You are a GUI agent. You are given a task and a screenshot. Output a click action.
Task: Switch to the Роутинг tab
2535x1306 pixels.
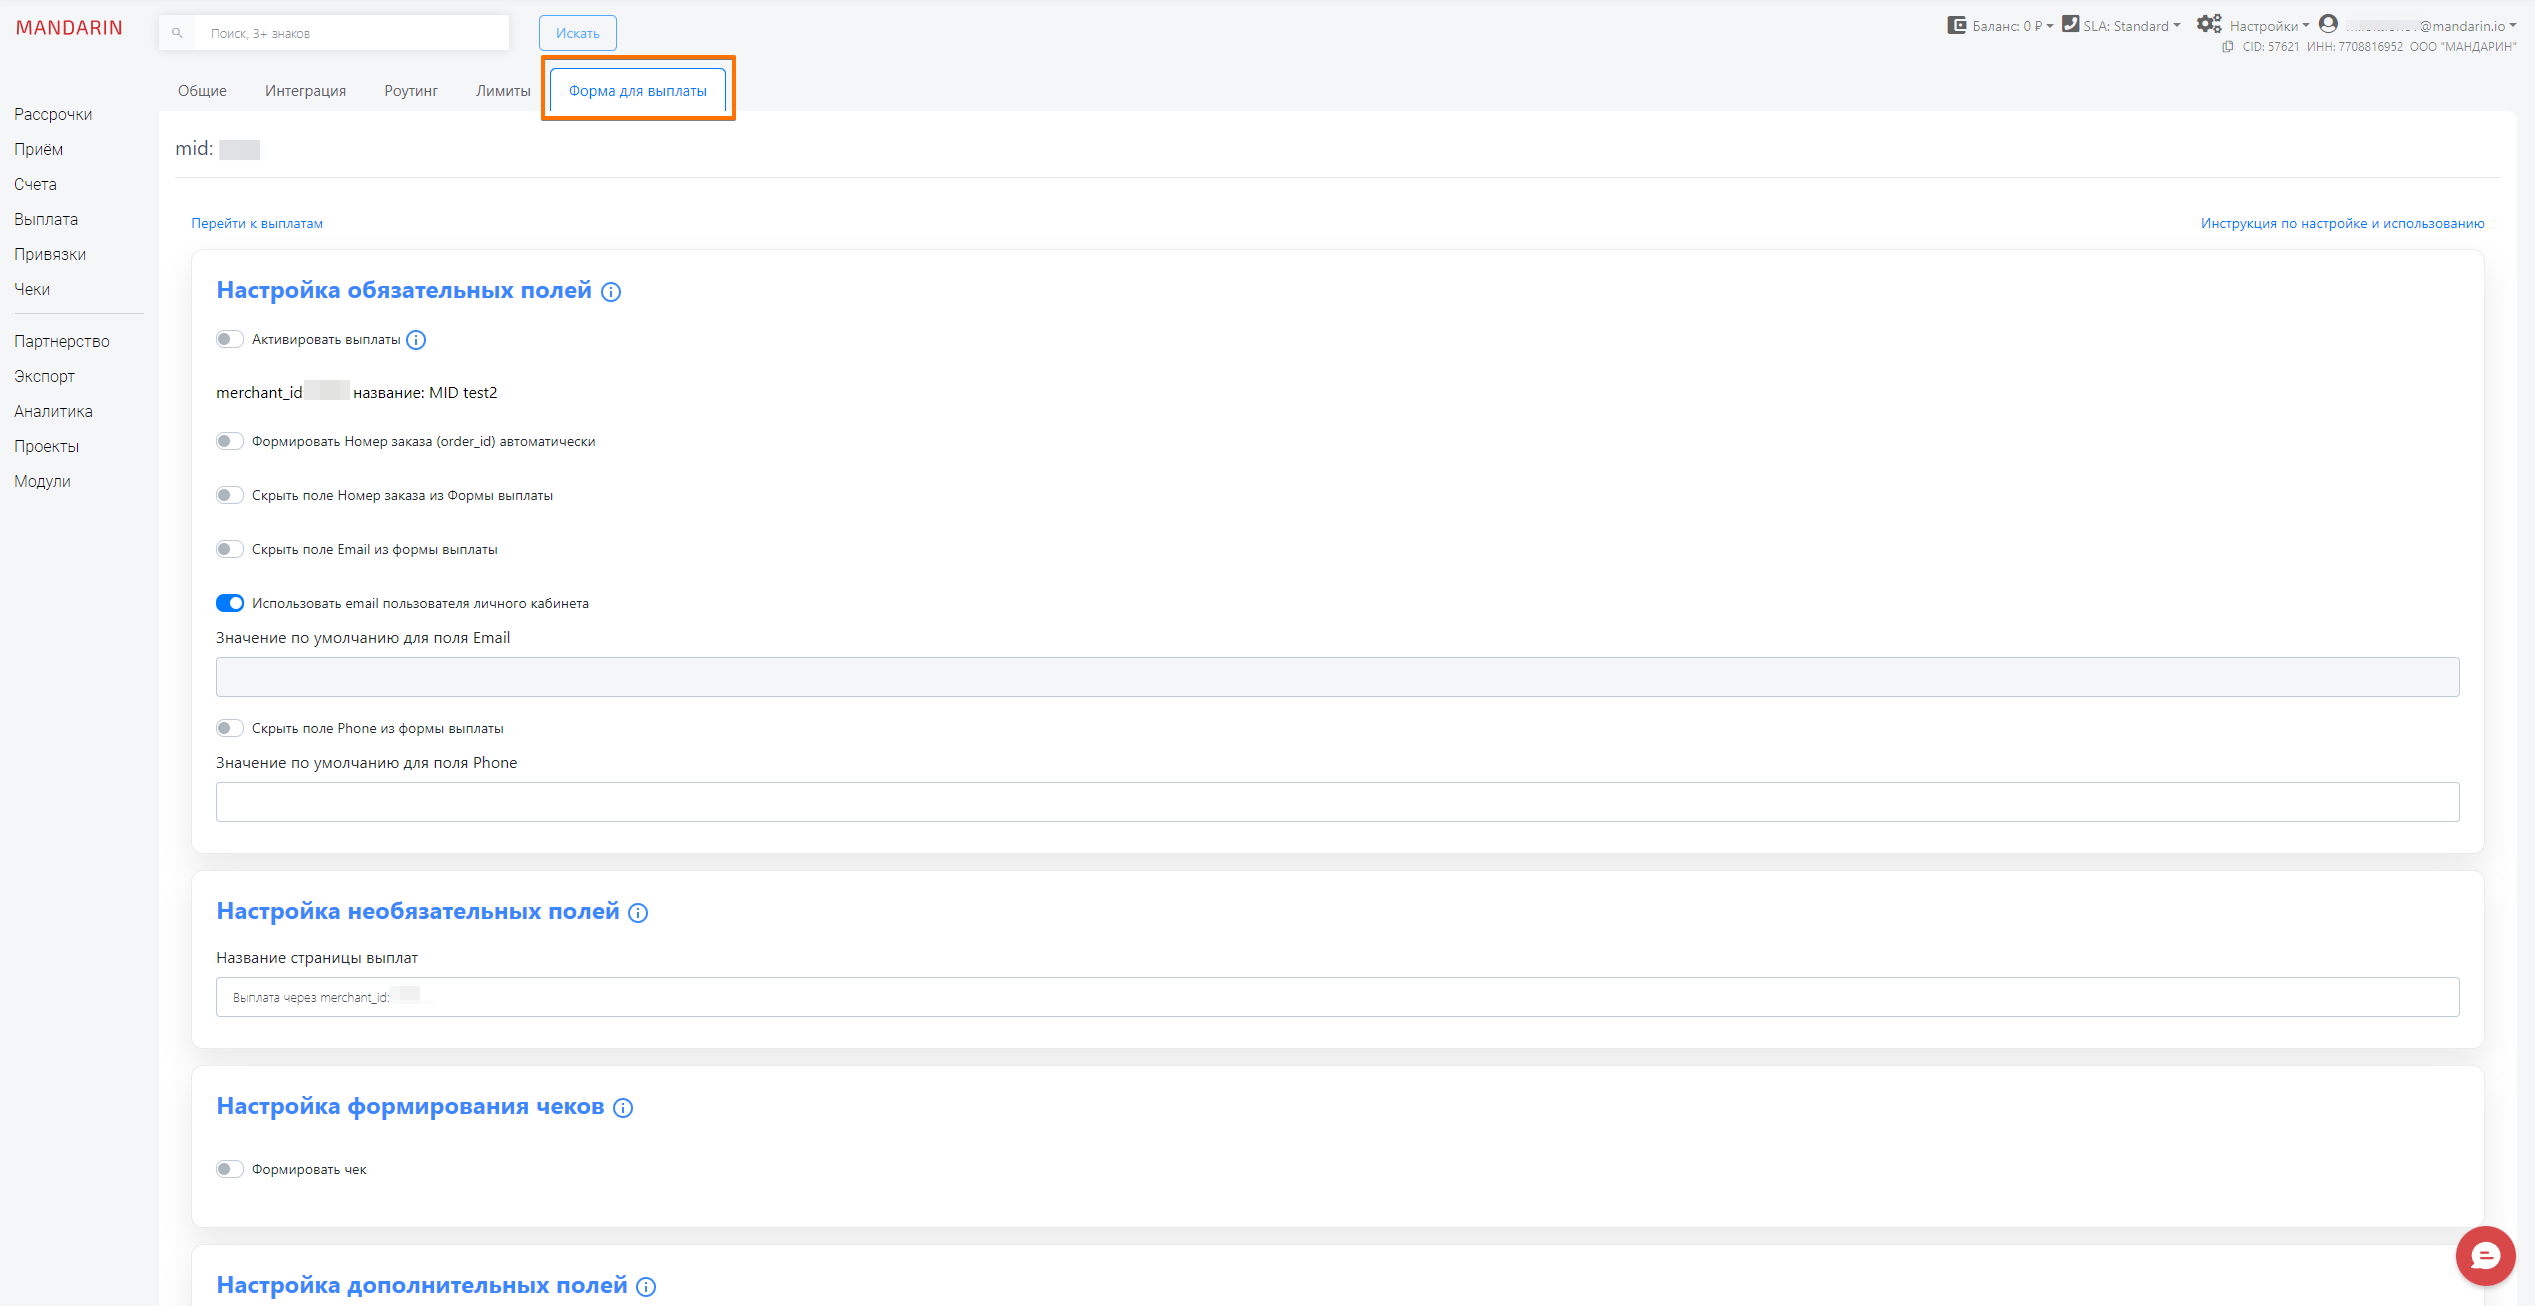[410, 90]
